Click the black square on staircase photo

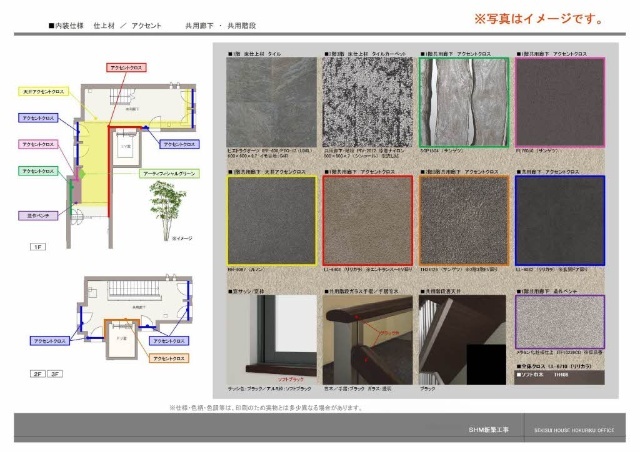(x=486, y=365)
